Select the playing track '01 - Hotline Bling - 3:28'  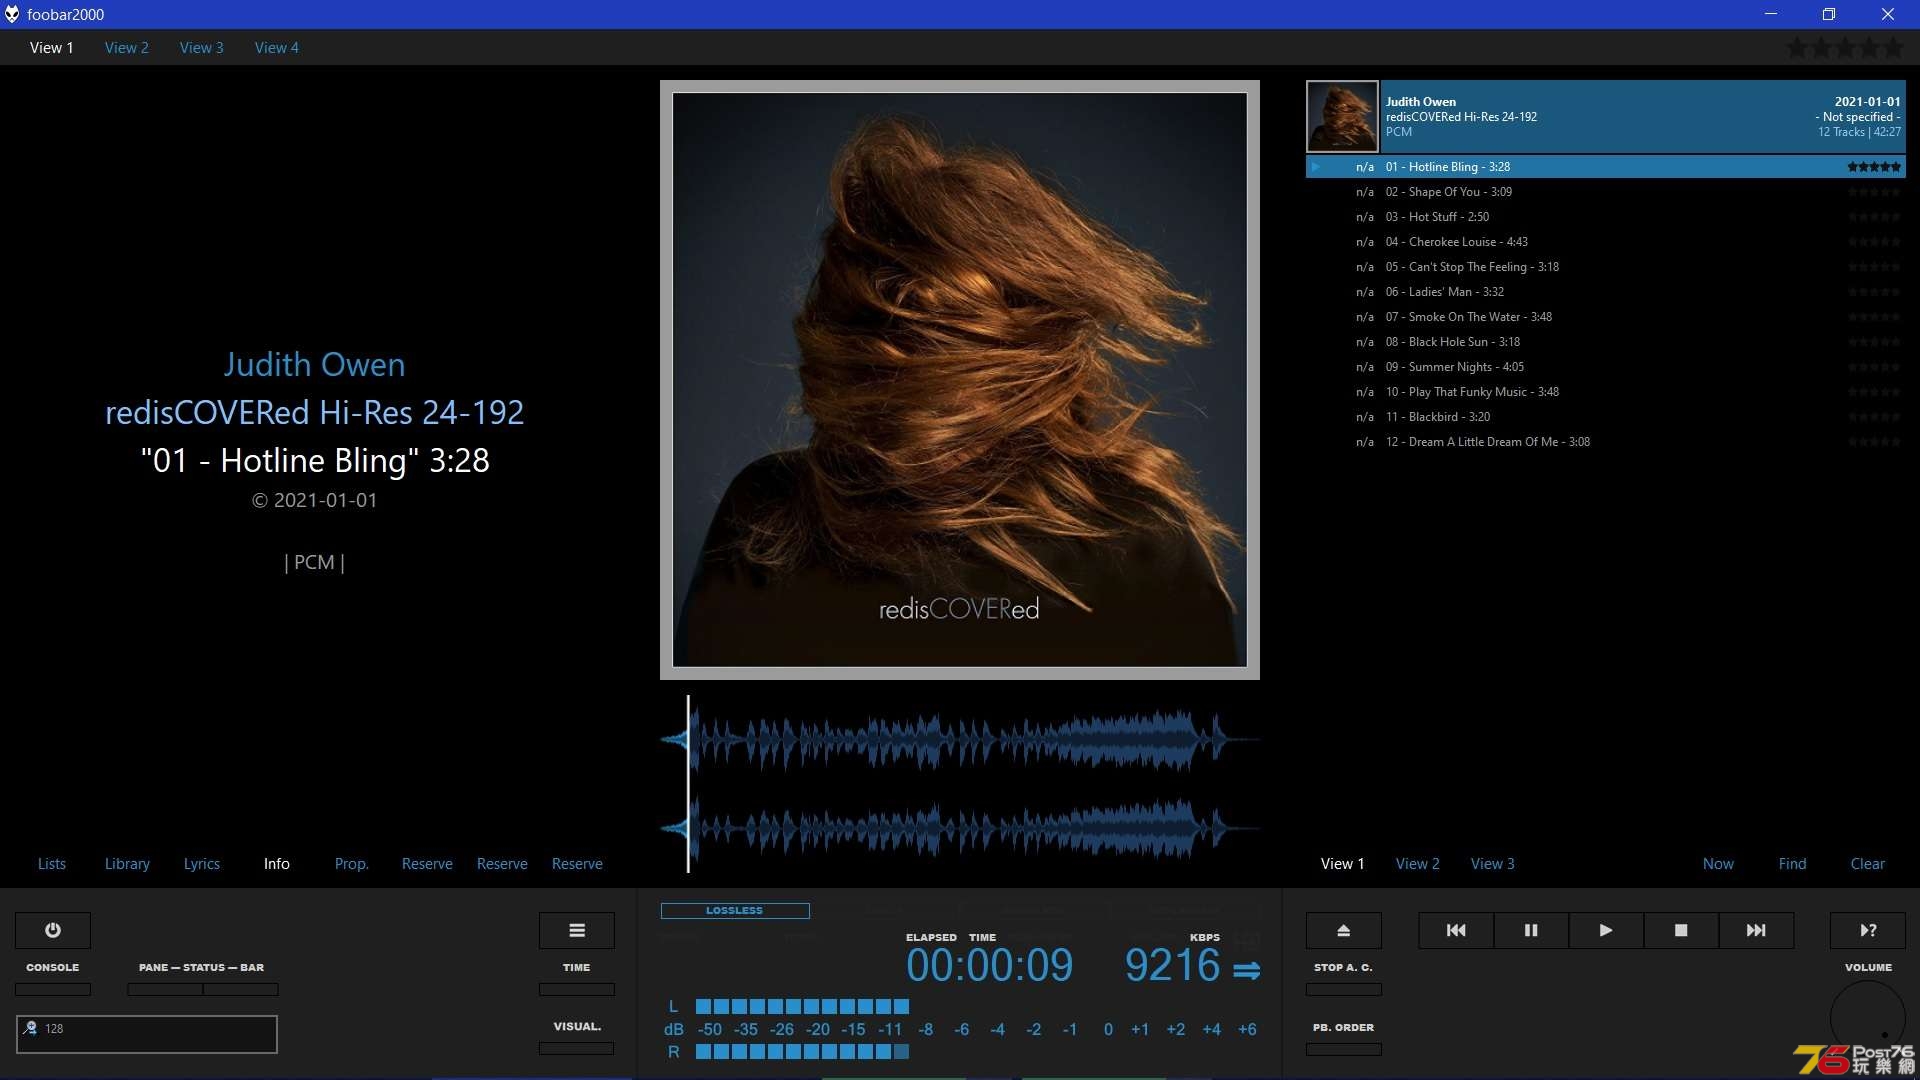(1606, 167)
